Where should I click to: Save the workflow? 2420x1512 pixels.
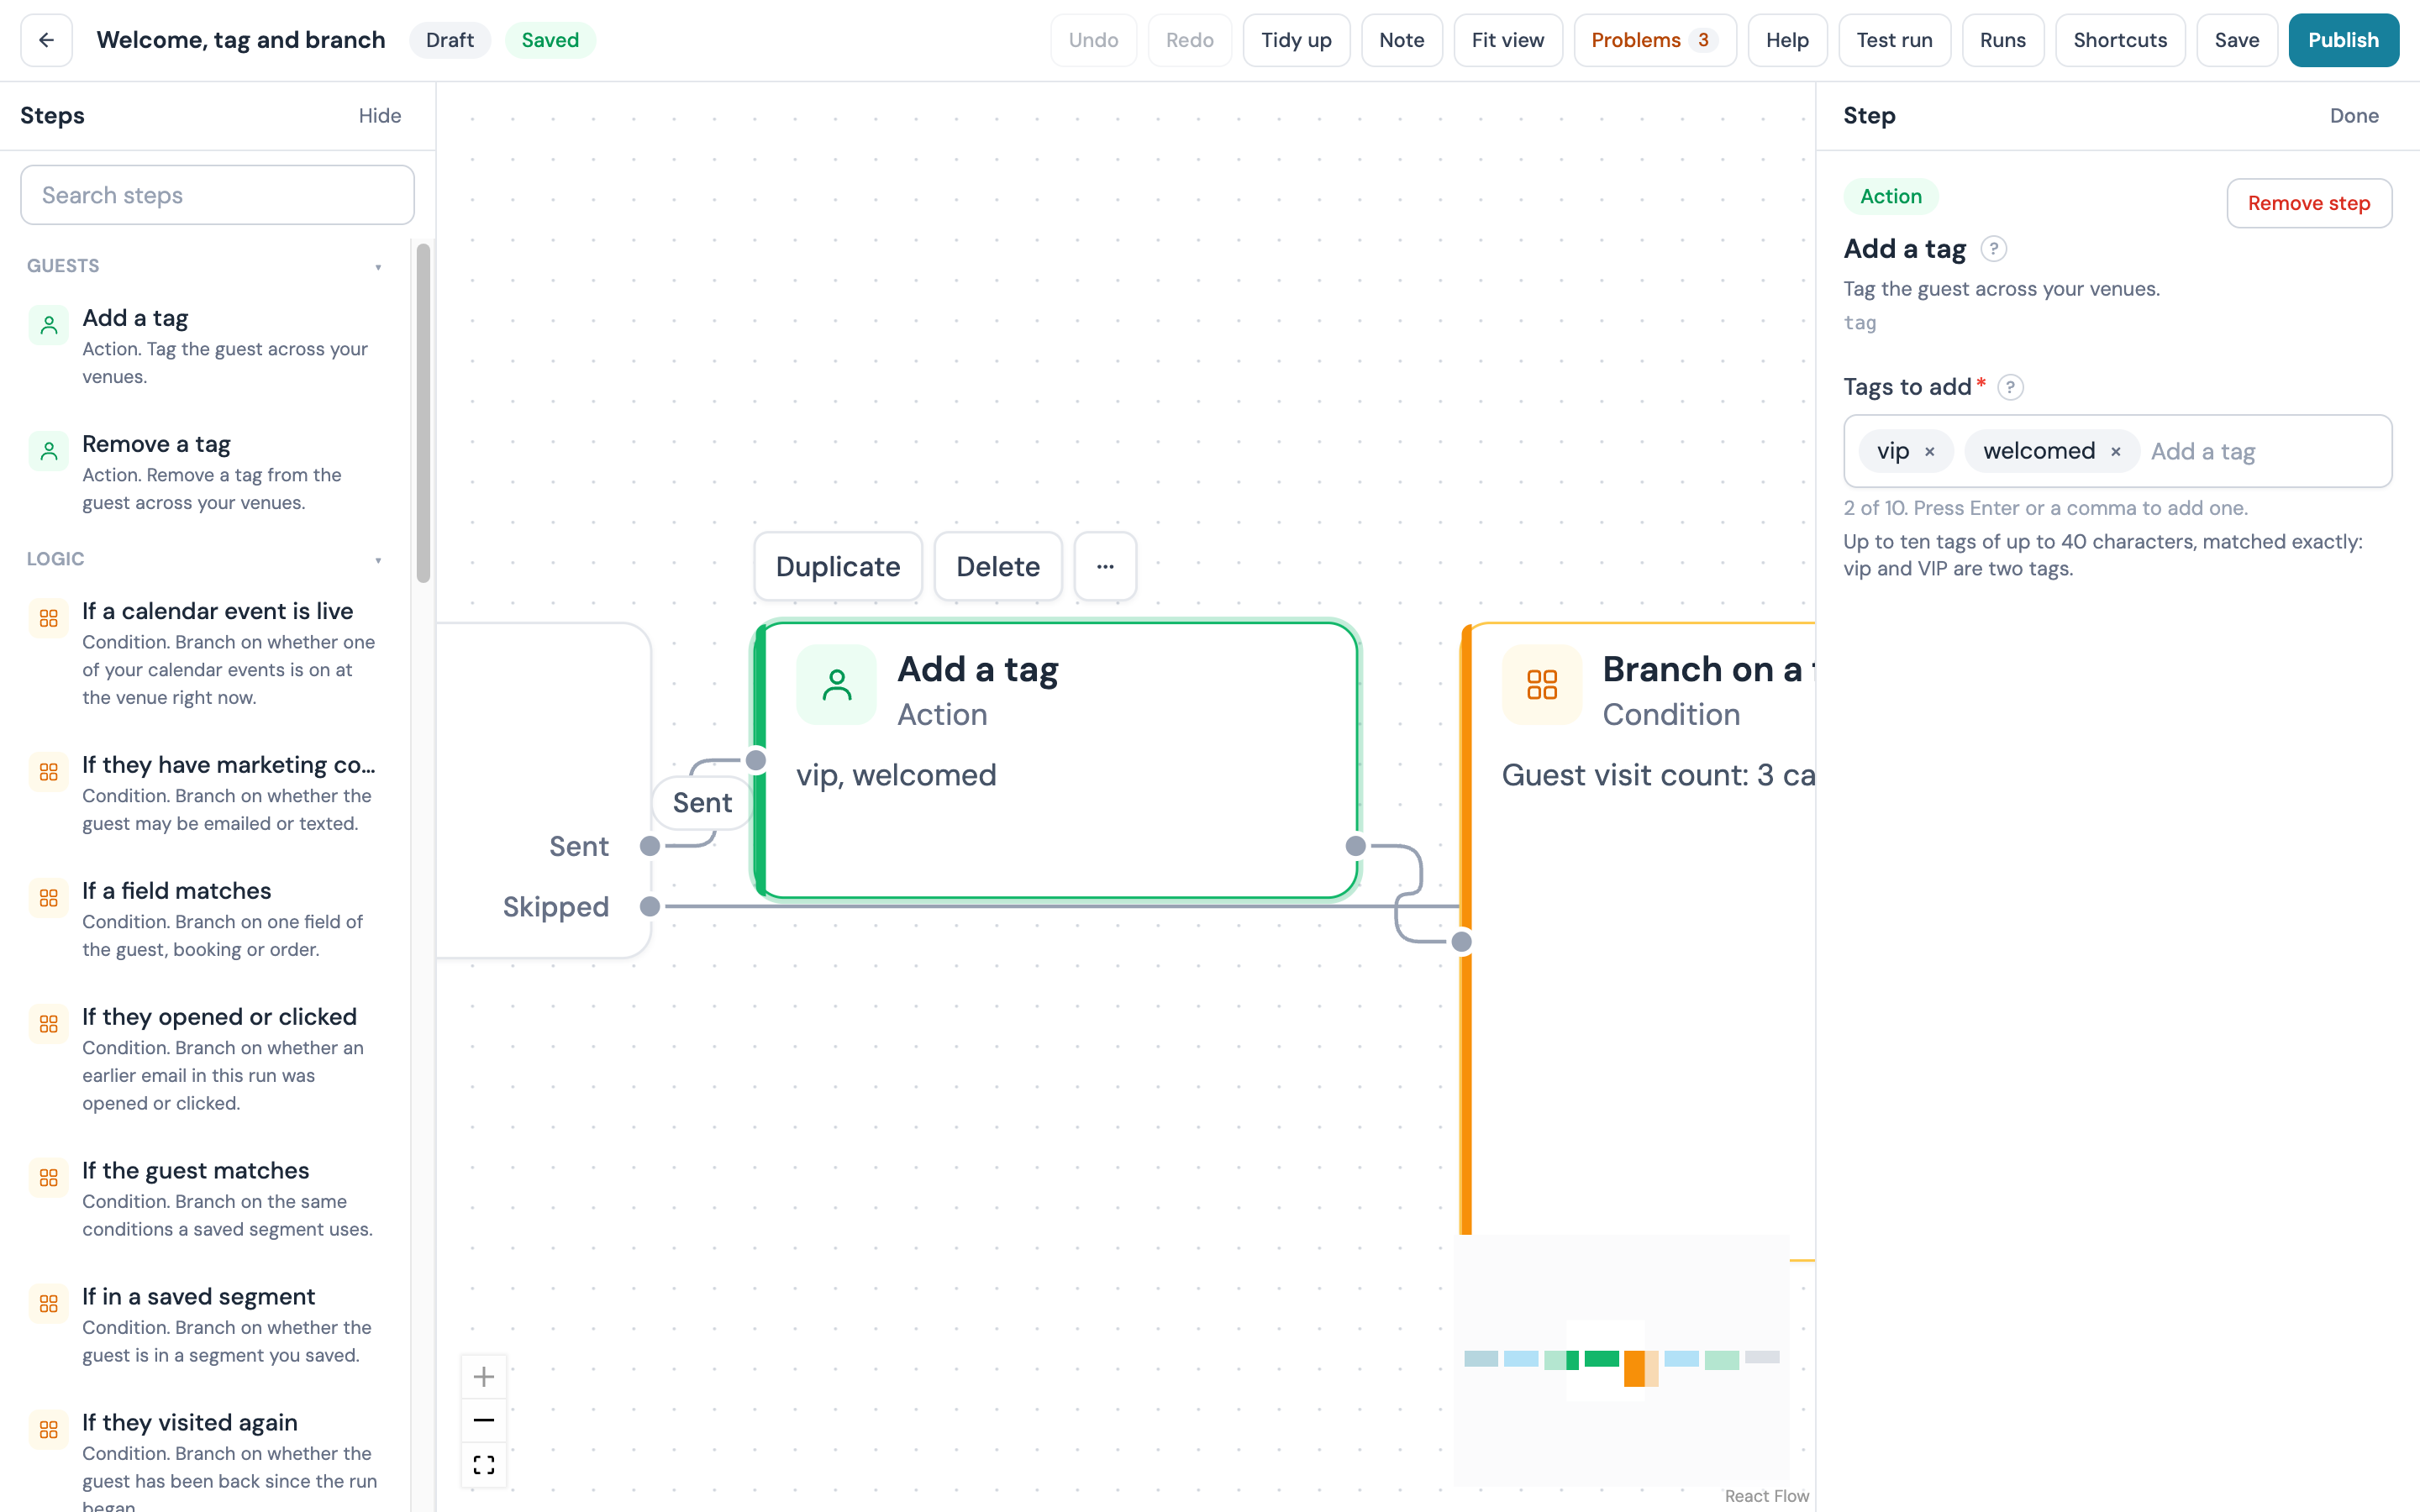tap(2236, 40)
